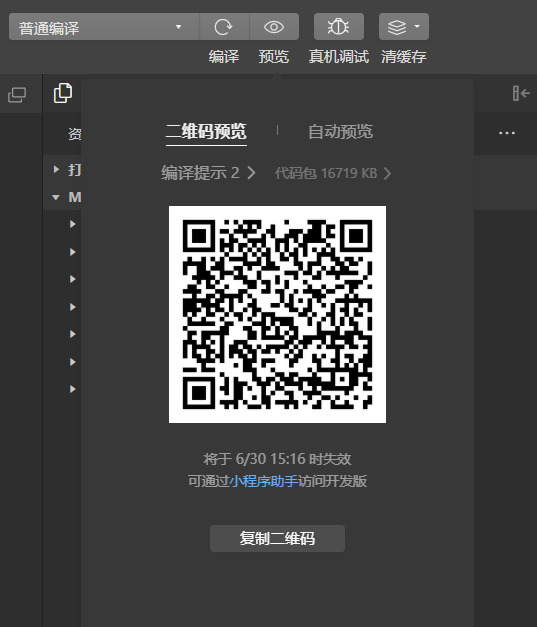Click the clear cache layers icon

click(397, 27)
